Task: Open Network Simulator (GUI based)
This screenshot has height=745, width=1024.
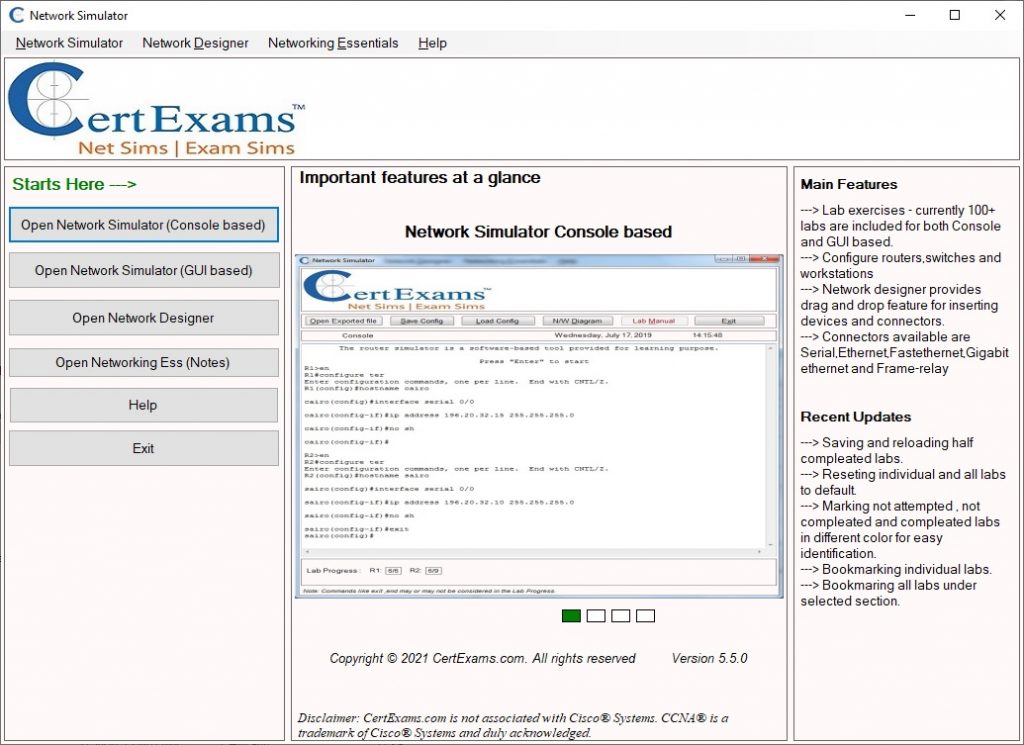Action: point(143,270)
